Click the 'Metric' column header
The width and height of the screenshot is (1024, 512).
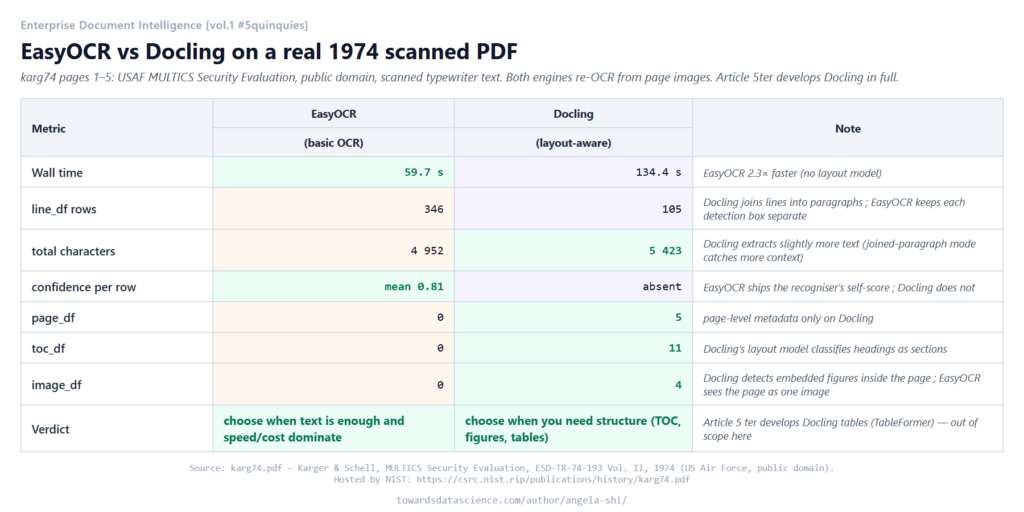pyautogui.click(x=49, y=129)
